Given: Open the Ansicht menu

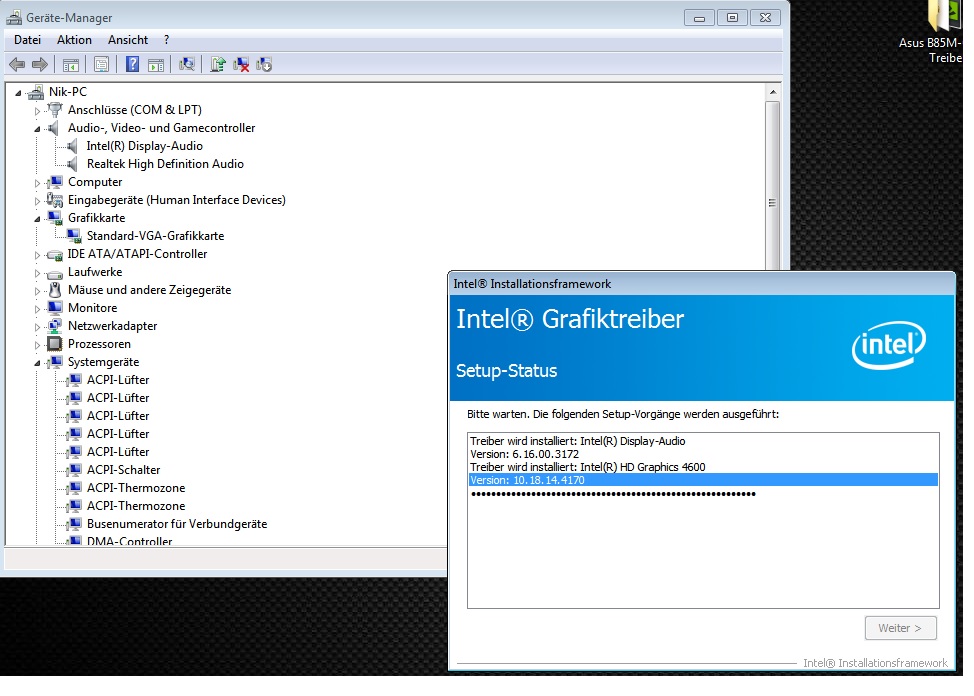Looking at the screenshot, I should 128,40.
